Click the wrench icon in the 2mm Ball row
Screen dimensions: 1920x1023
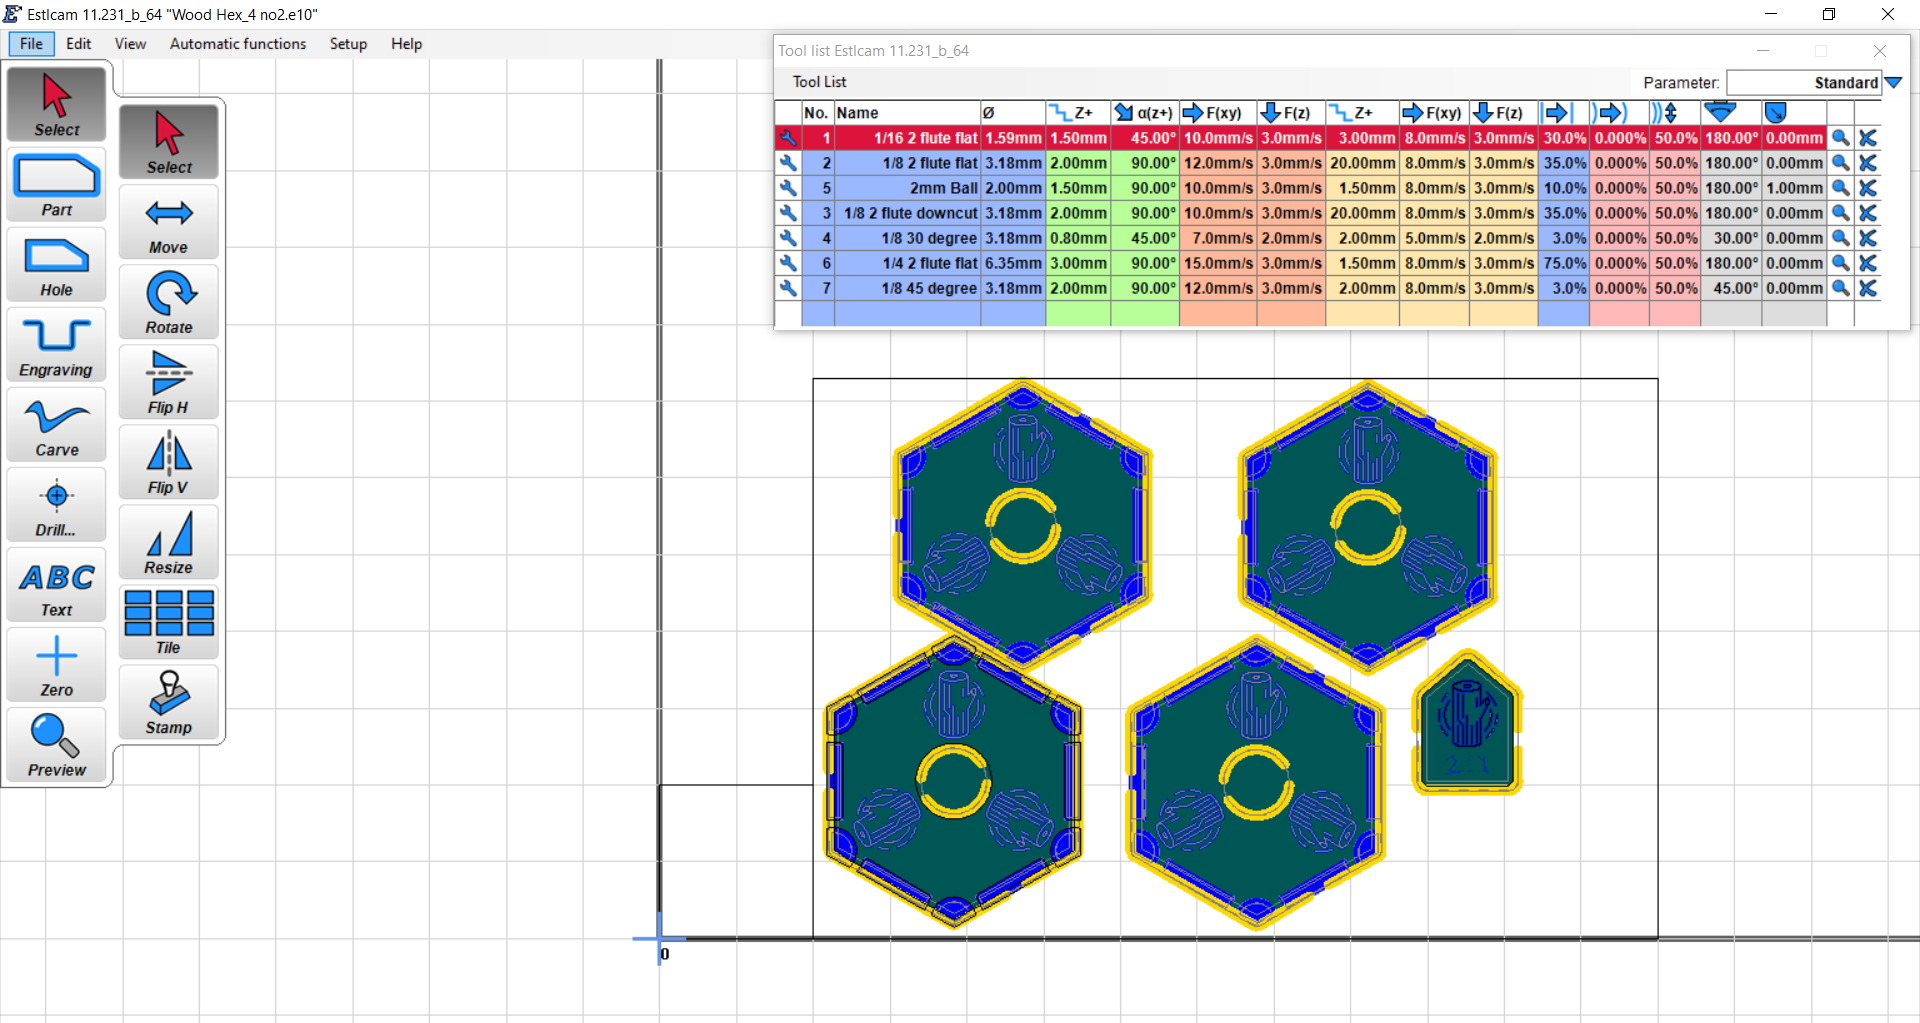788,188
